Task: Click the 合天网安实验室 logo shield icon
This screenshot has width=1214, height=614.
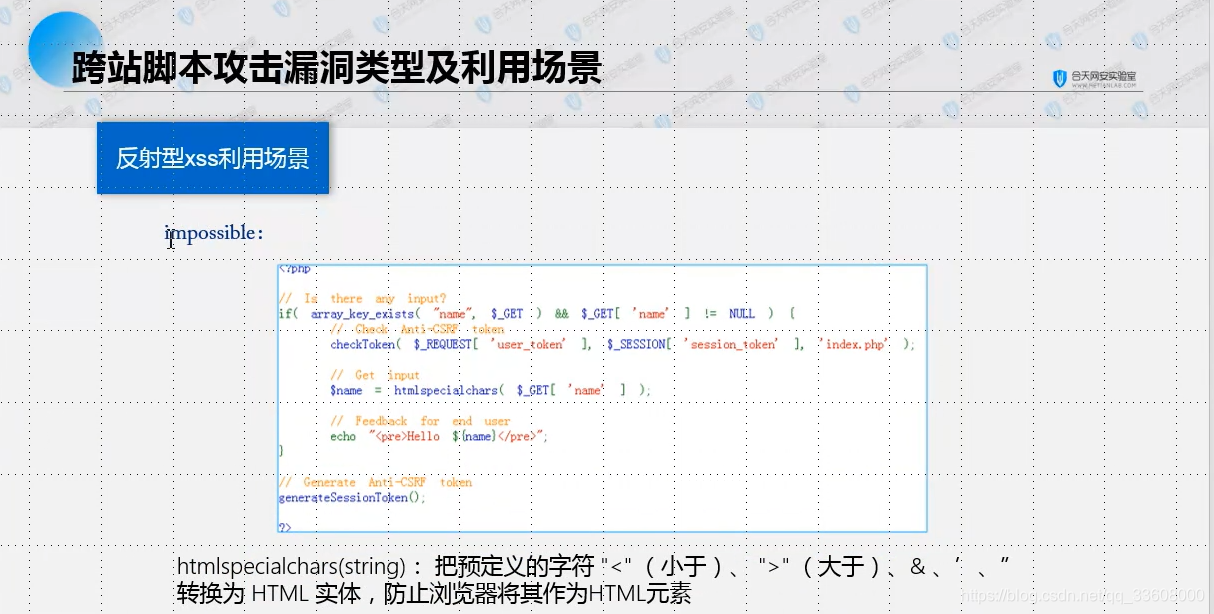Action: pos(1060,78)
